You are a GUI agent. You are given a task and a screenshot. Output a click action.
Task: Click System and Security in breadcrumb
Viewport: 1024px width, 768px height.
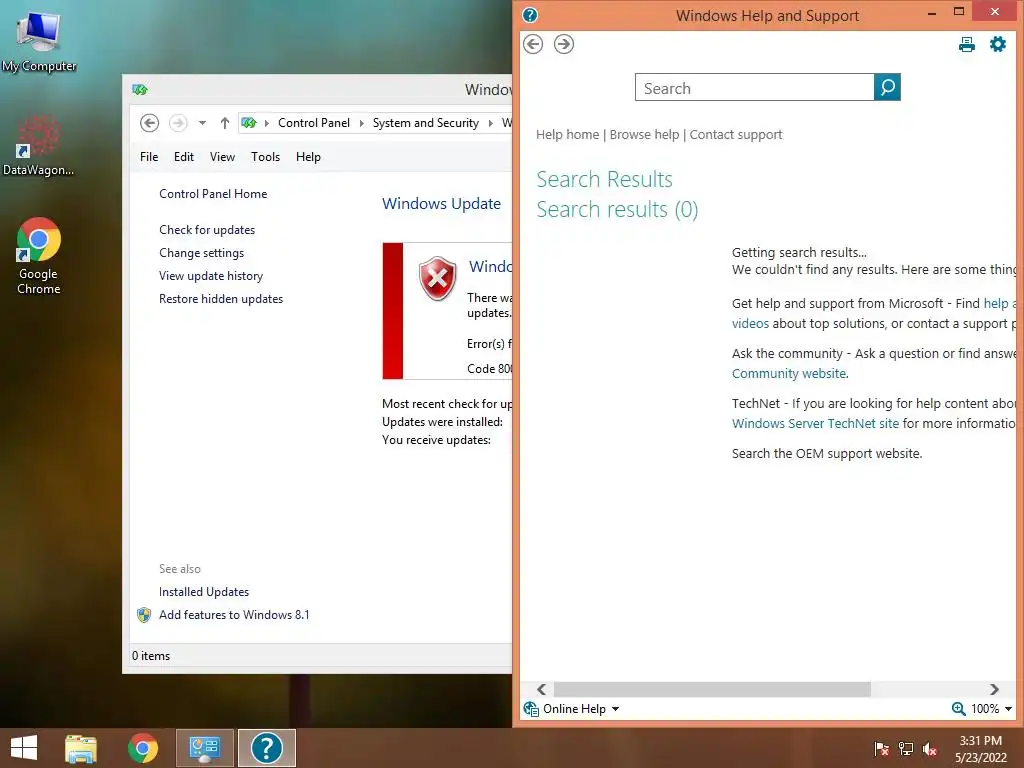tap(426, 123)
